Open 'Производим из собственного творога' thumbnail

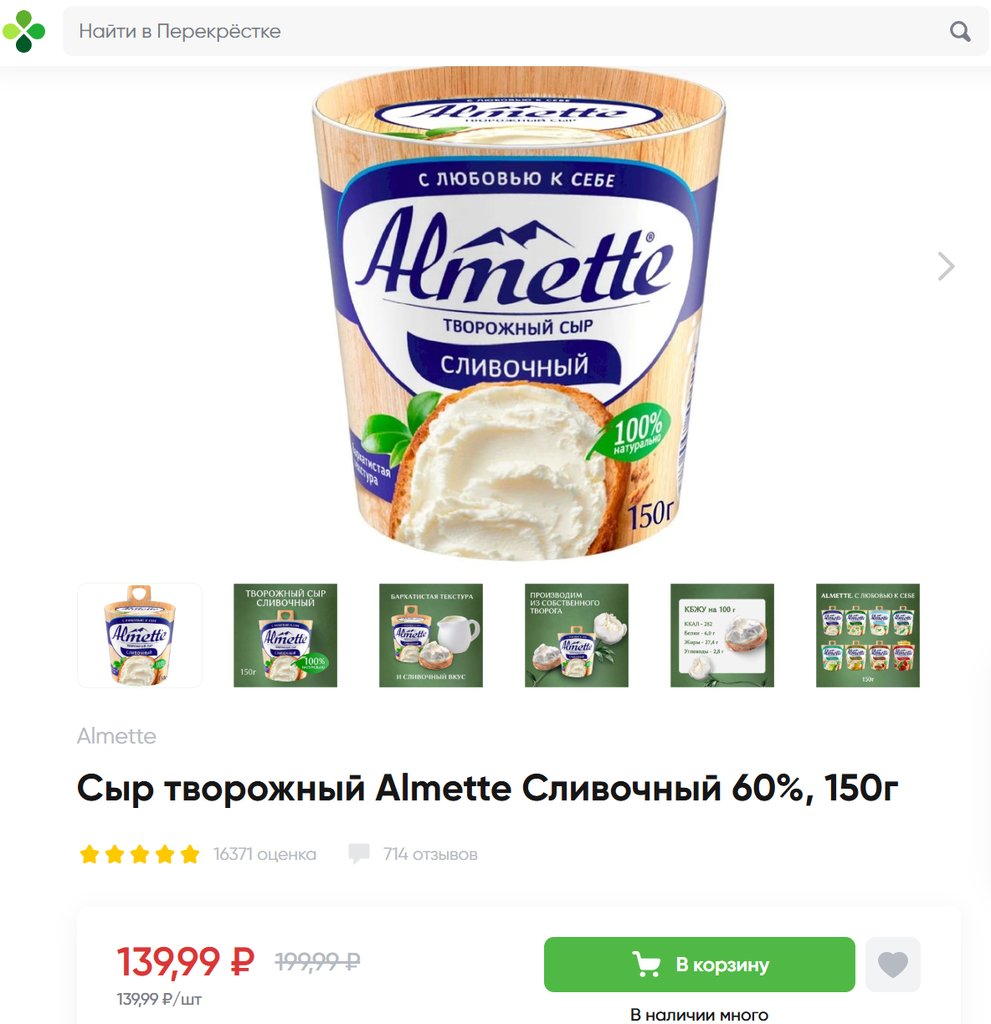coord(577,635)
